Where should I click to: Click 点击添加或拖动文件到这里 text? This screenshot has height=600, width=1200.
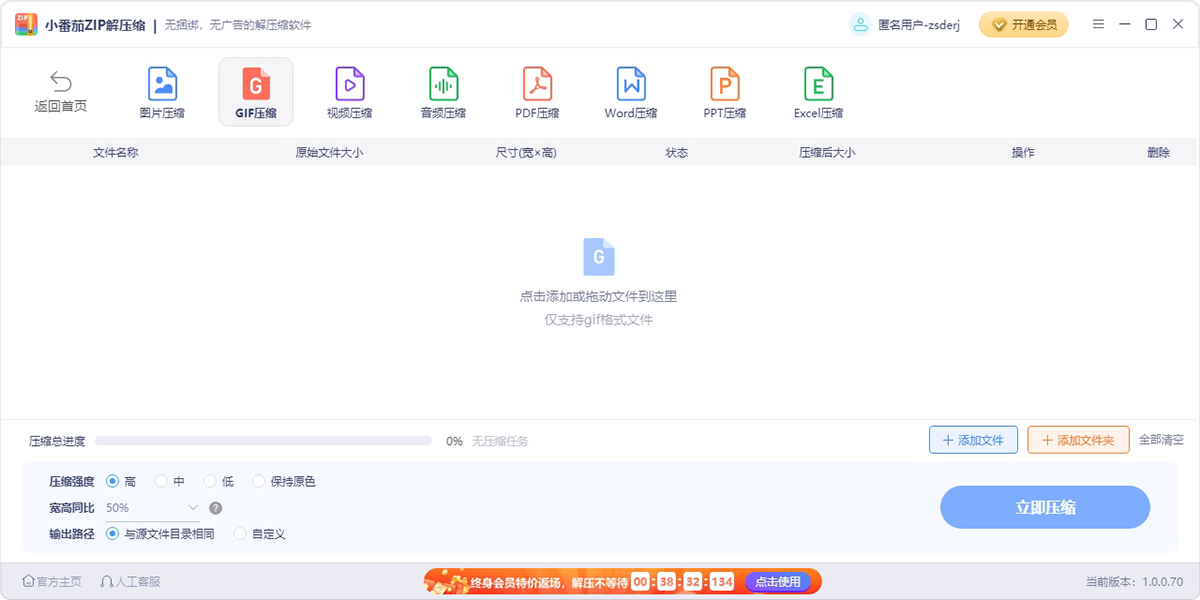599,296
